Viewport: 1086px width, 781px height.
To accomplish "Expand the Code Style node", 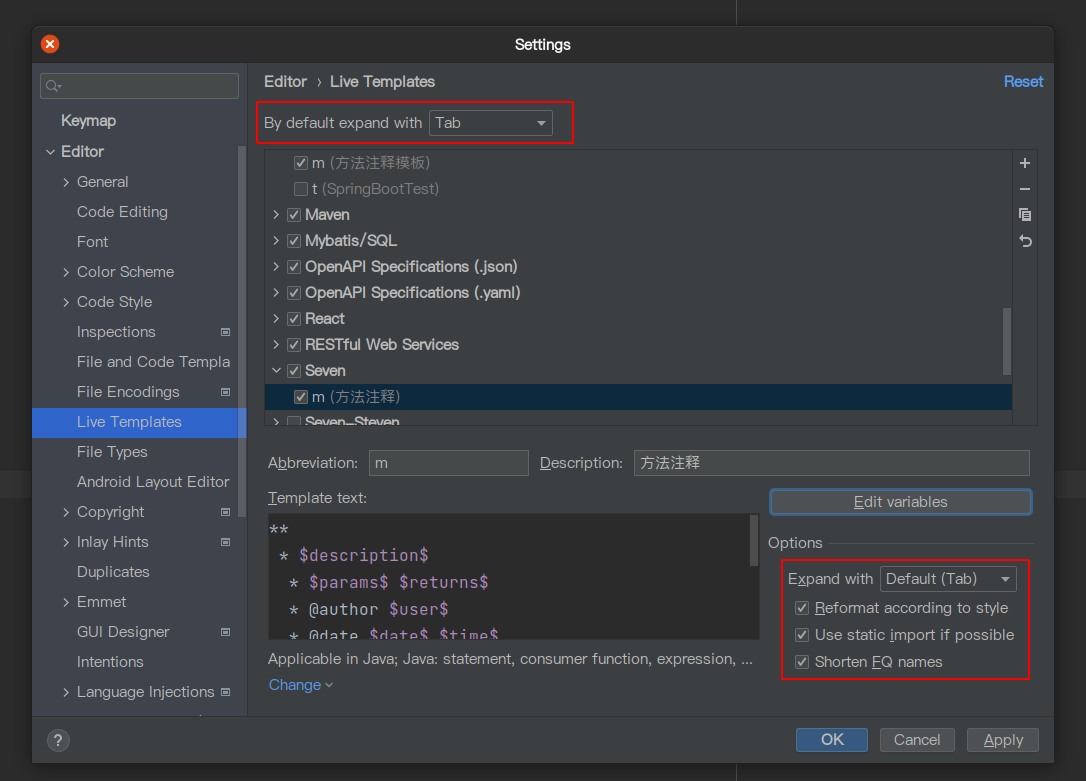I will click(x=66, y=302).
